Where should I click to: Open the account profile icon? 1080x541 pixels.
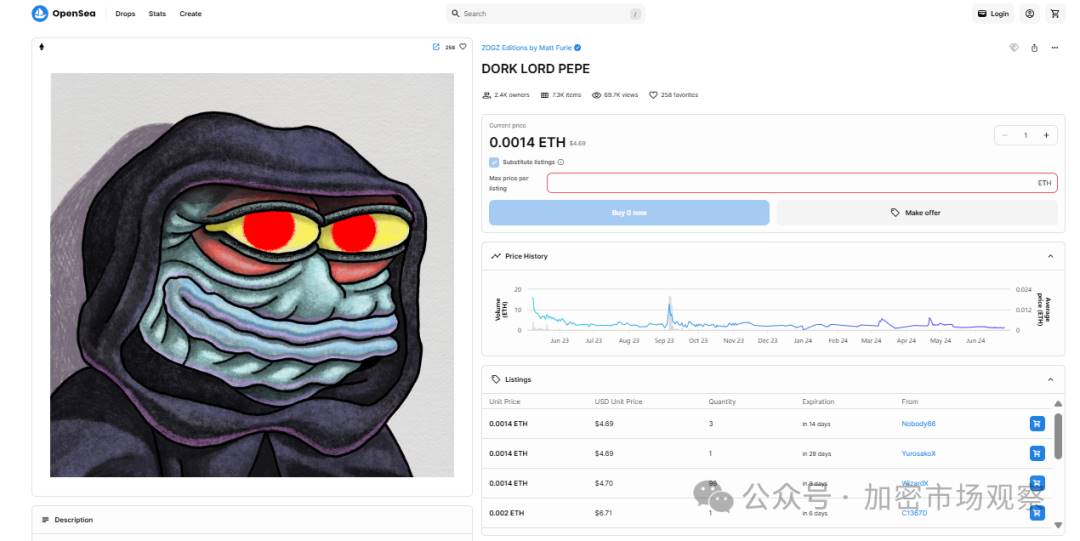[x=1030, y=14]
